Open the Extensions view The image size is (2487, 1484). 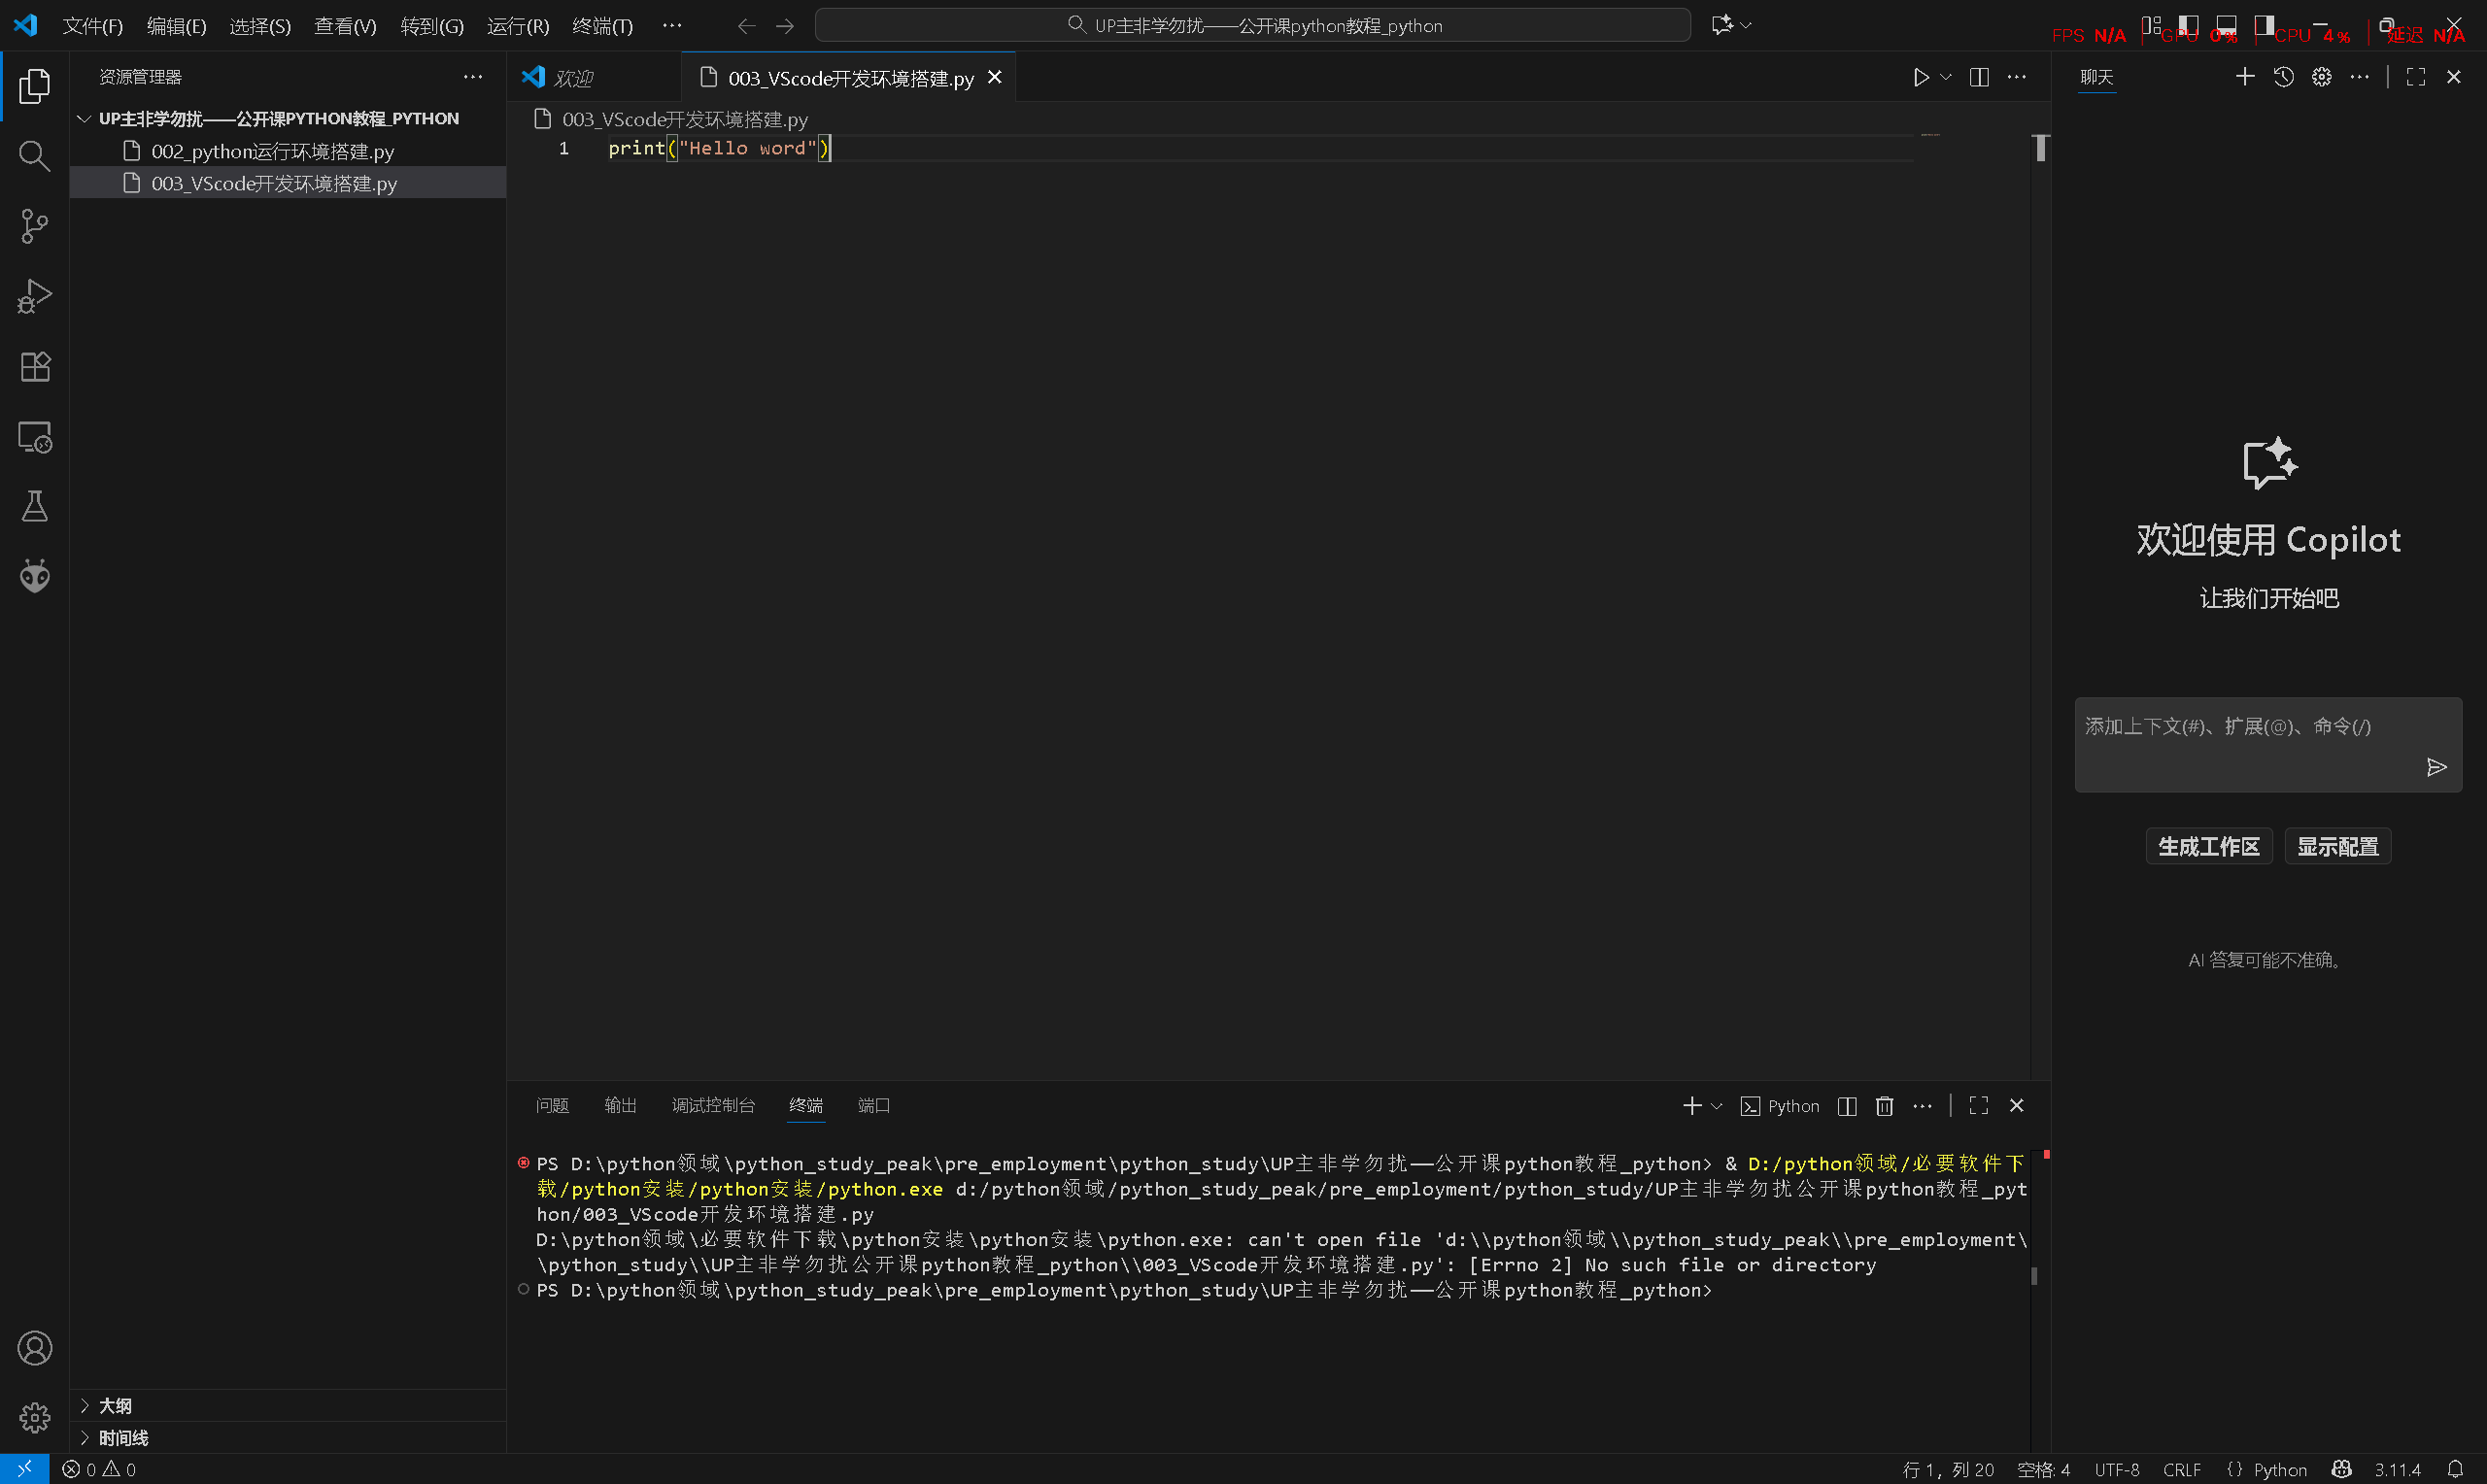[34, 367]
